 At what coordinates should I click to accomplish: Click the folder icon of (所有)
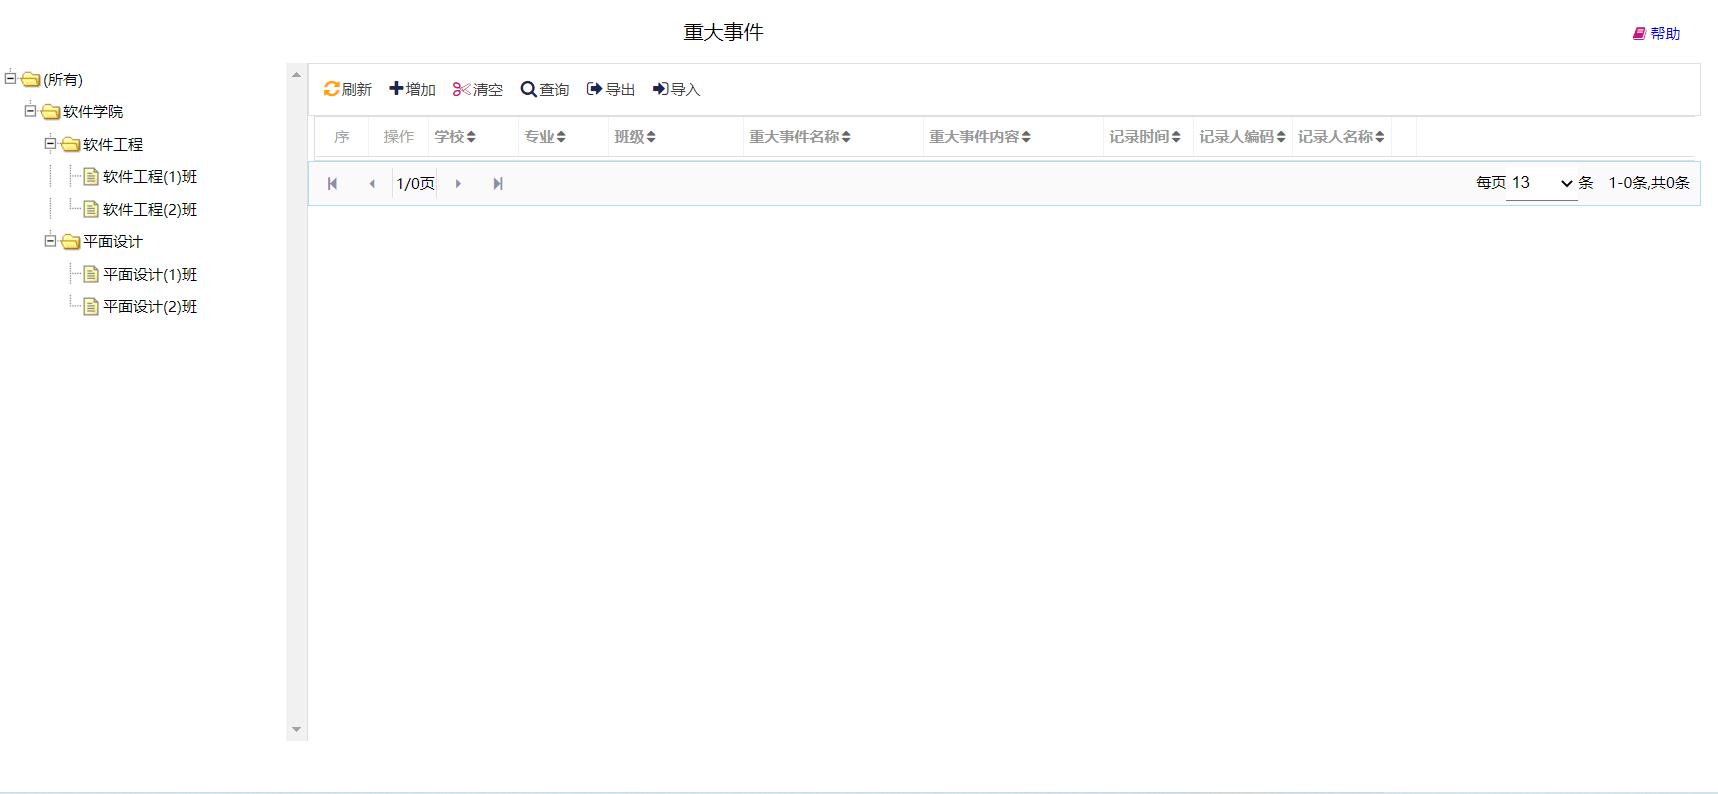31,79
